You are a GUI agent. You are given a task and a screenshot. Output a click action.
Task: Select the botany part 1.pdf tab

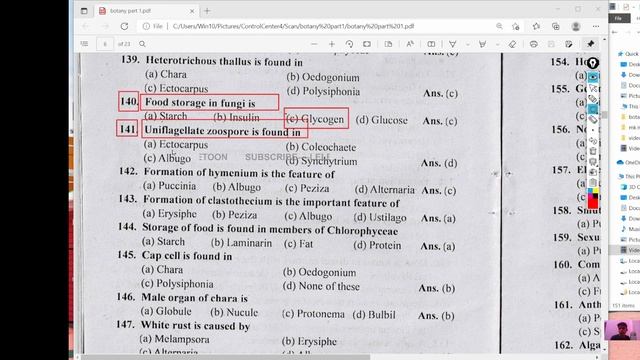click(x=147, y=11)
